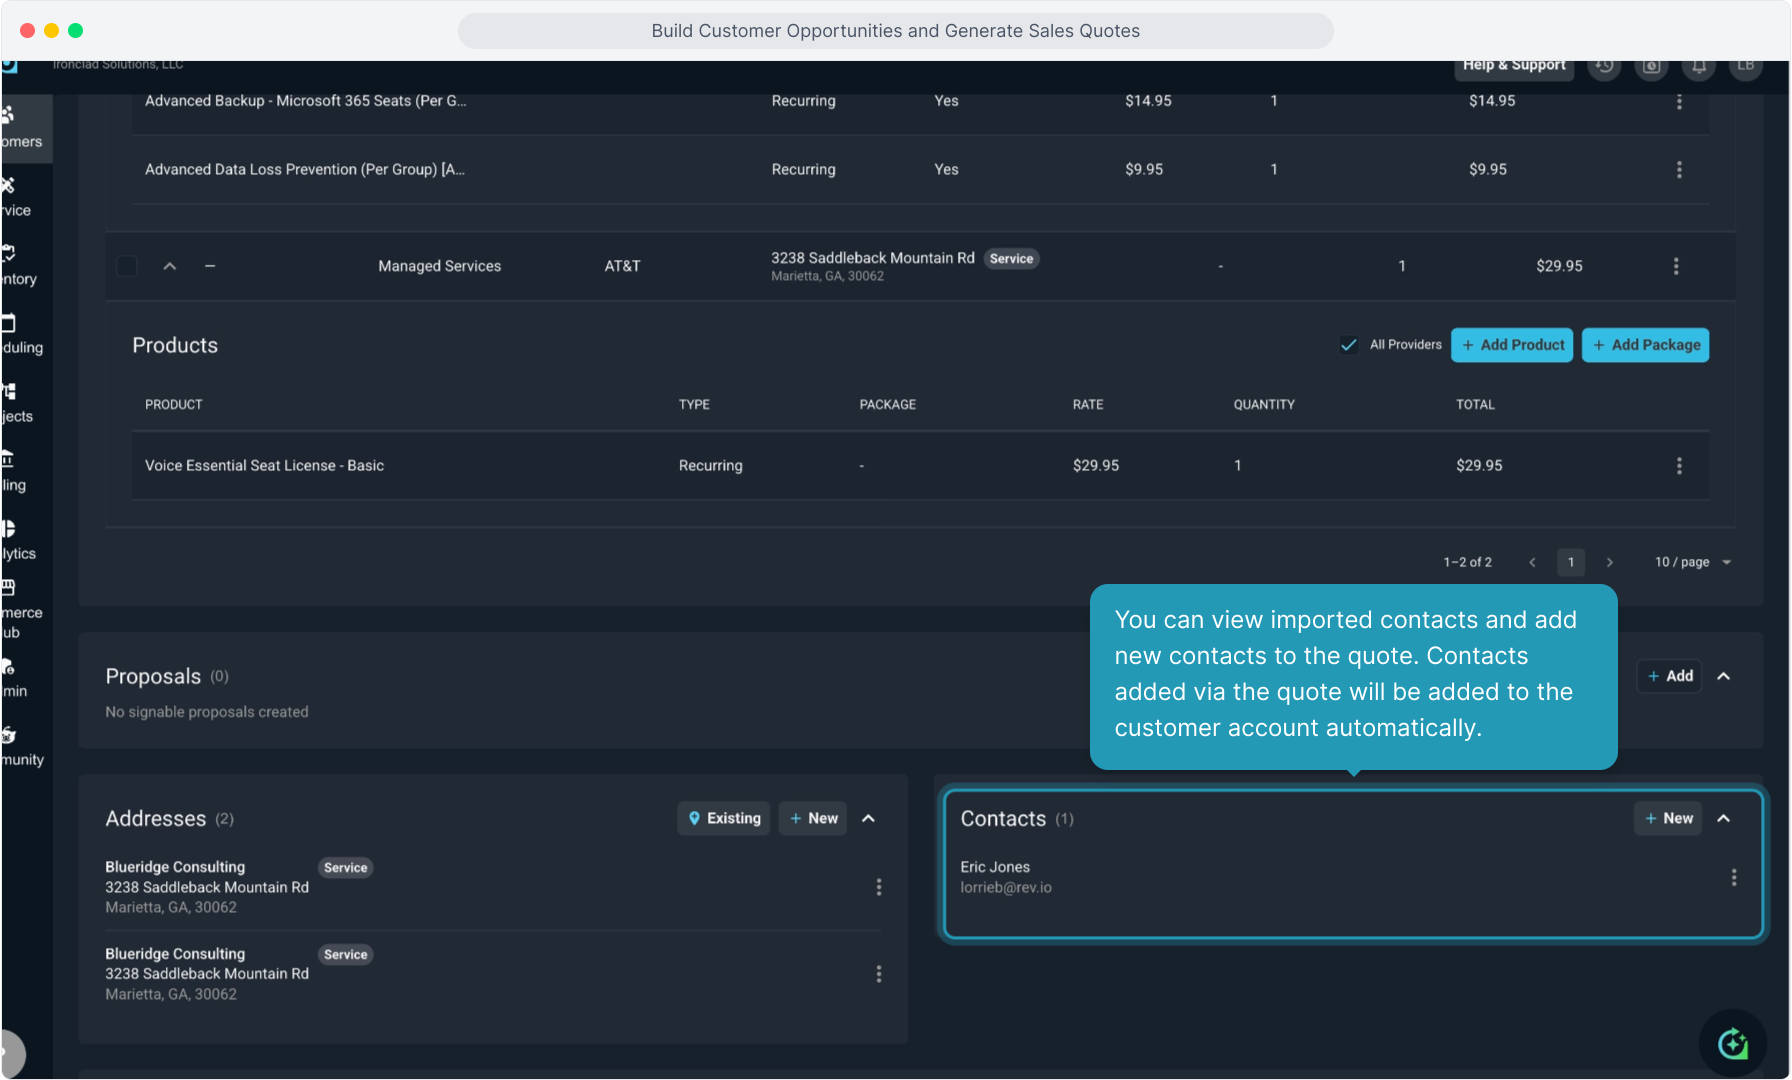1792x1080 pixels.
Task: Open the Analytics sidebar menu item
Action: coord(18,541)
